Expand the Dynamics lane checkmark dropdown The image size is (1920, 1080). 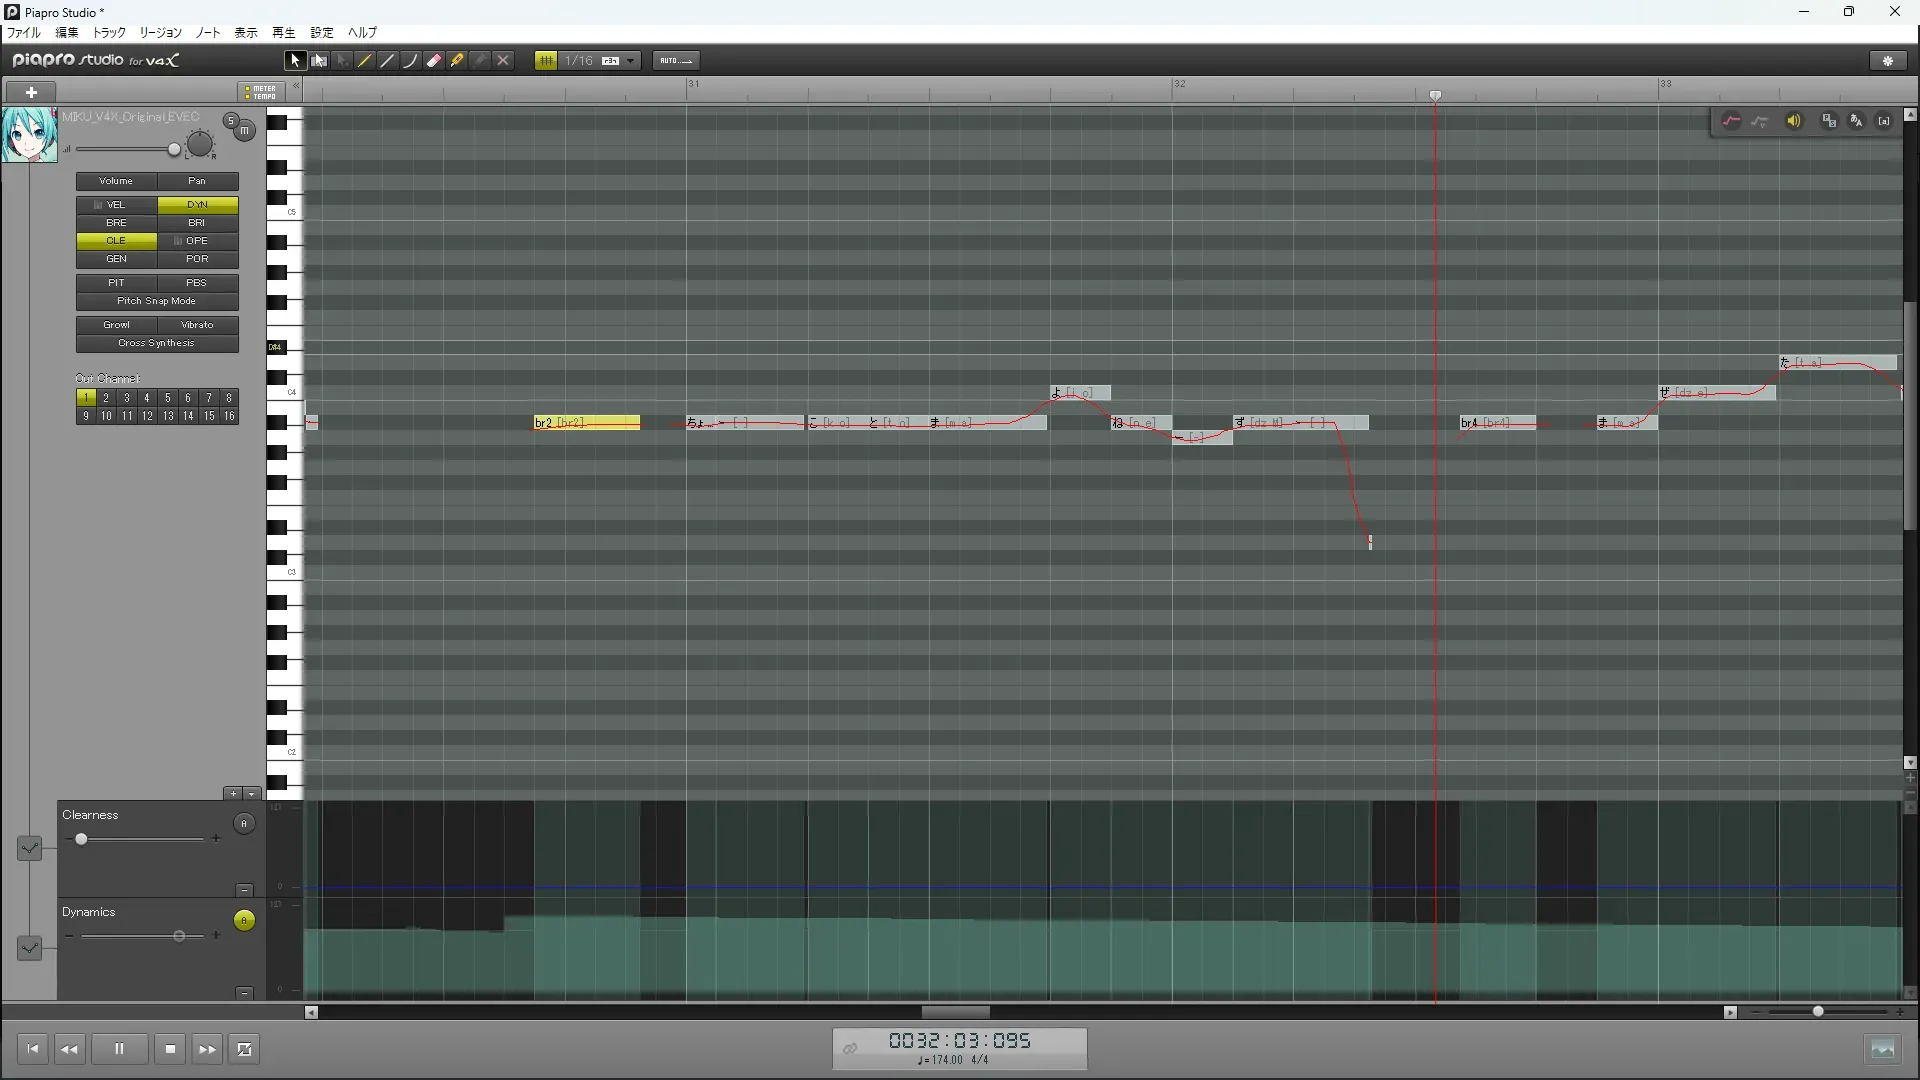click(30, 947)
